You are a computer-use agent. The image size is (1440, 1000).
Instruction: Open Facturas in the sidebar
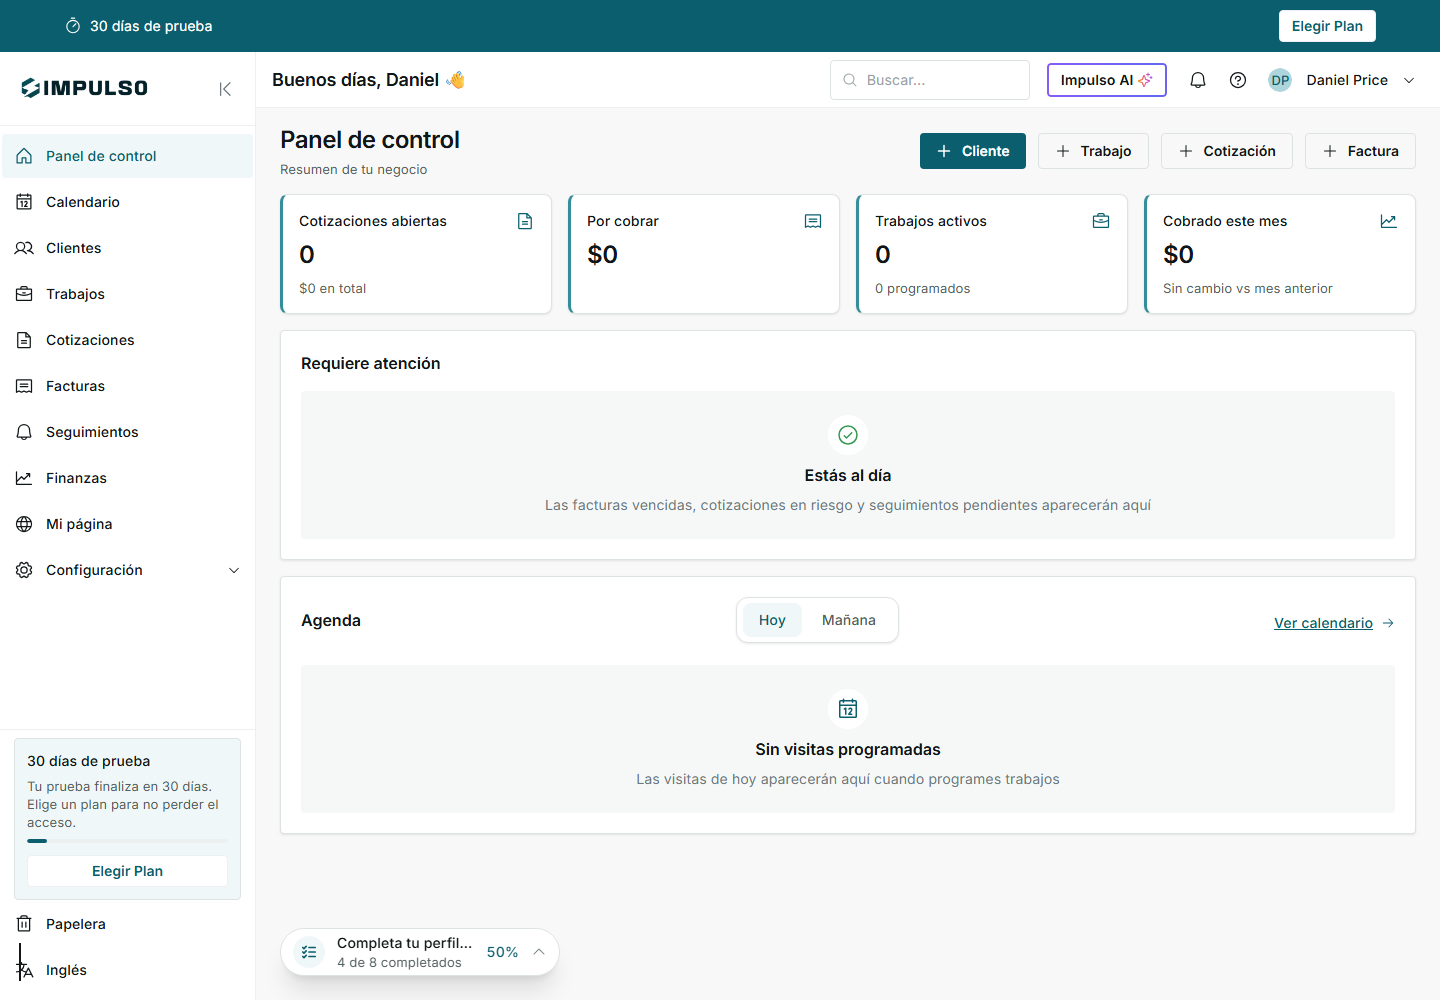tap(128, 386)
